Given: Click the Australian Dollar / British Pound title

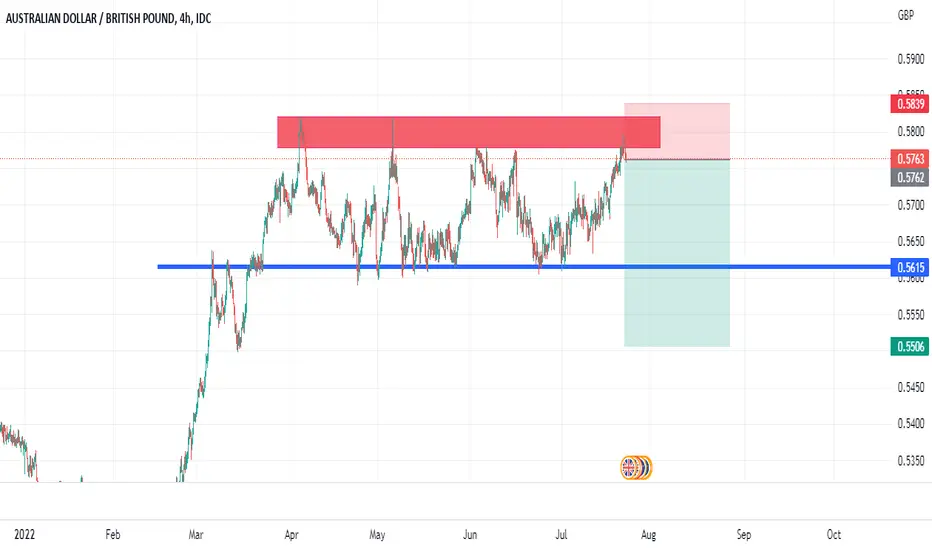Looking at the screenshot, I should pyautogui.click(x=108, y=18).
